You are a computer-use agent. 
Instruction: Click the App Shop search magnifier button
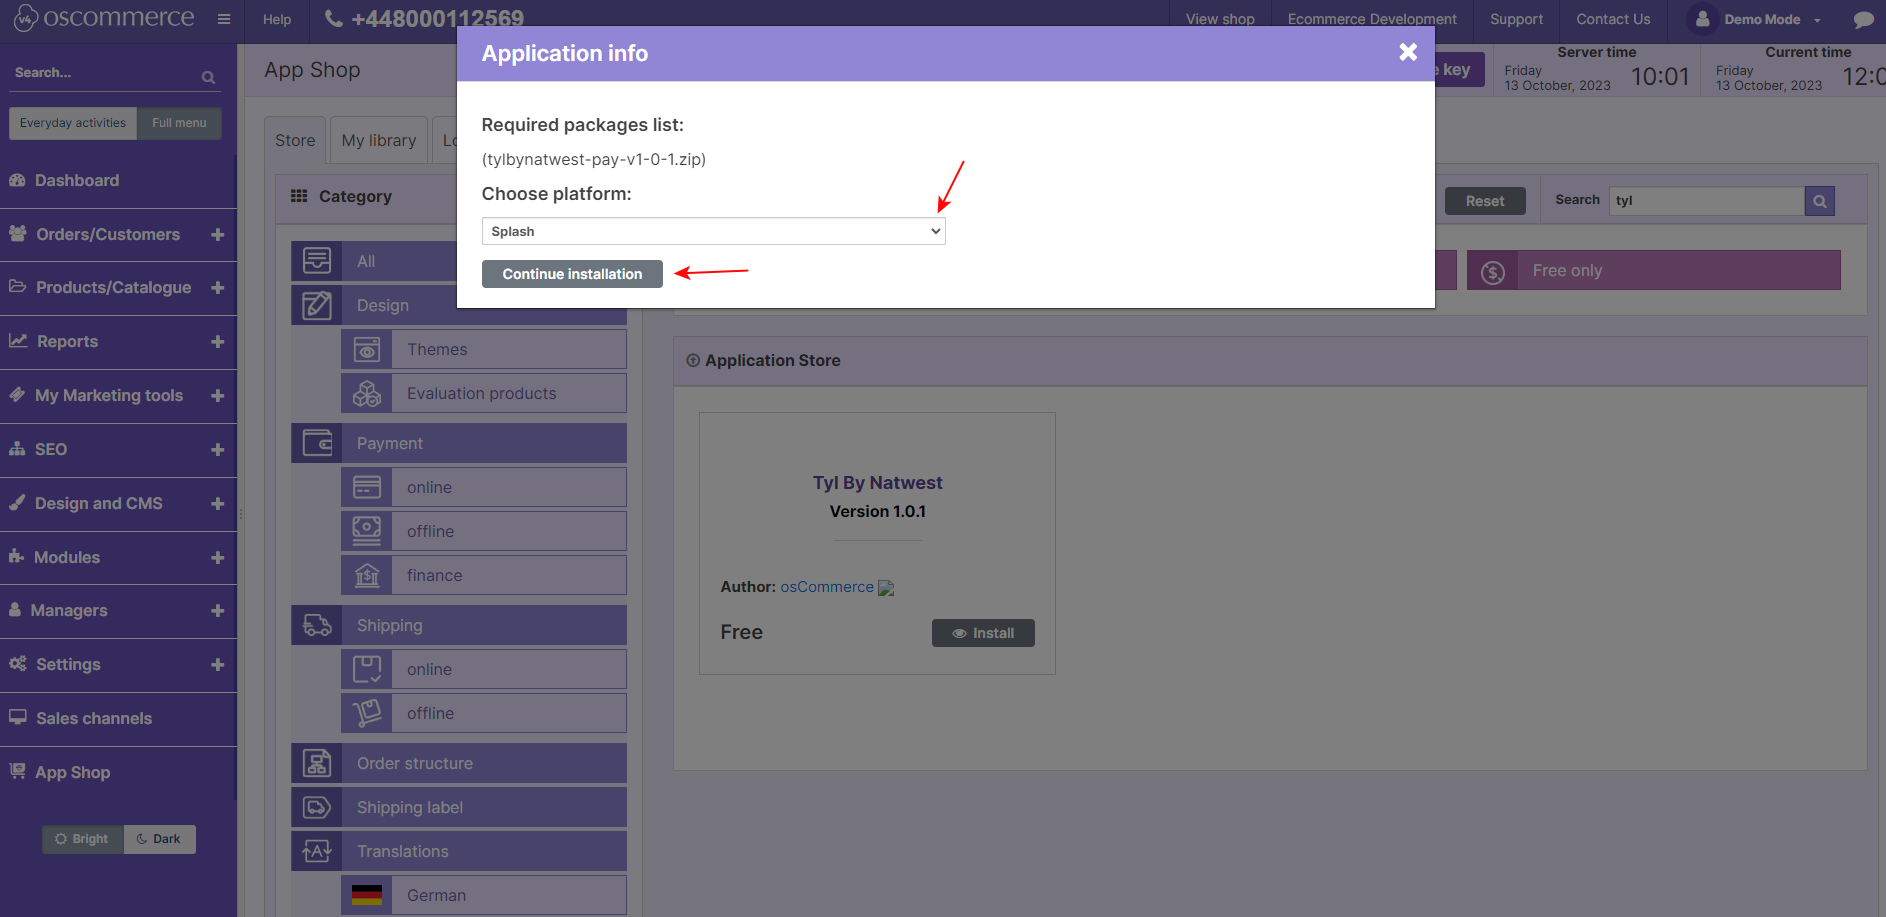coord(1820,201)
